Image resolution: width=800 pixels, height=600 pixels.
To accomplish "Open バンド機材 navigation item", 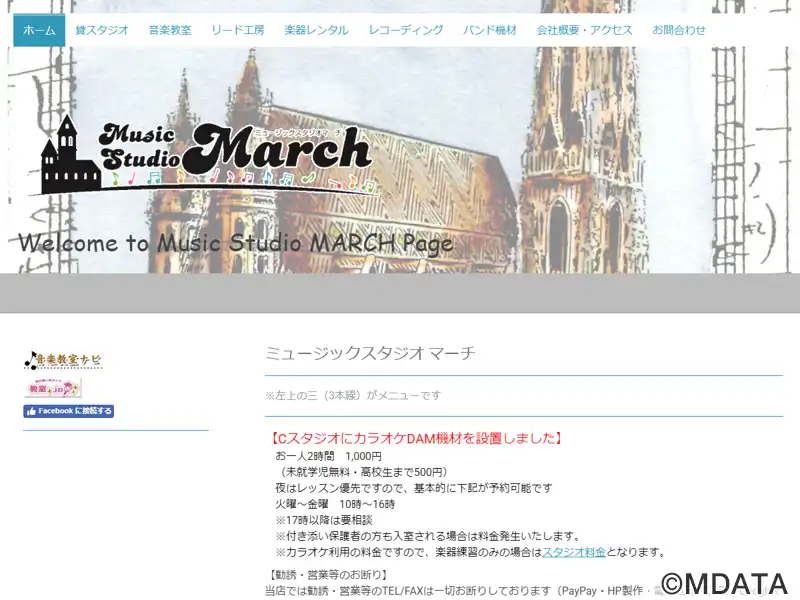I will 490,30.
